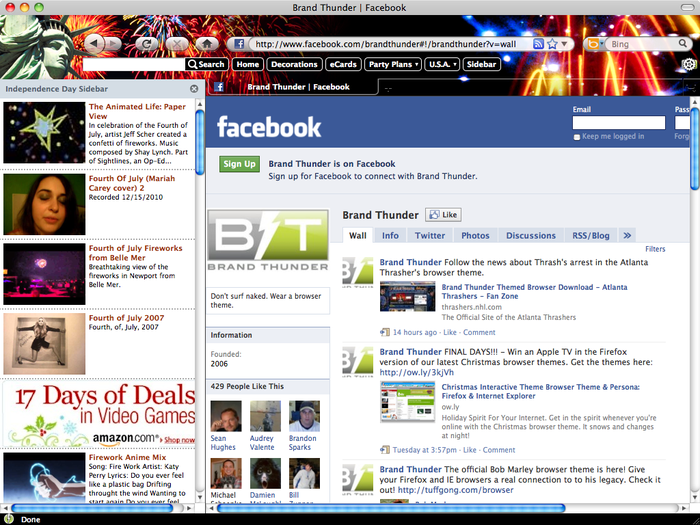Click the Fourth of July 2007 thumbnail

click(x=44, y=343)
